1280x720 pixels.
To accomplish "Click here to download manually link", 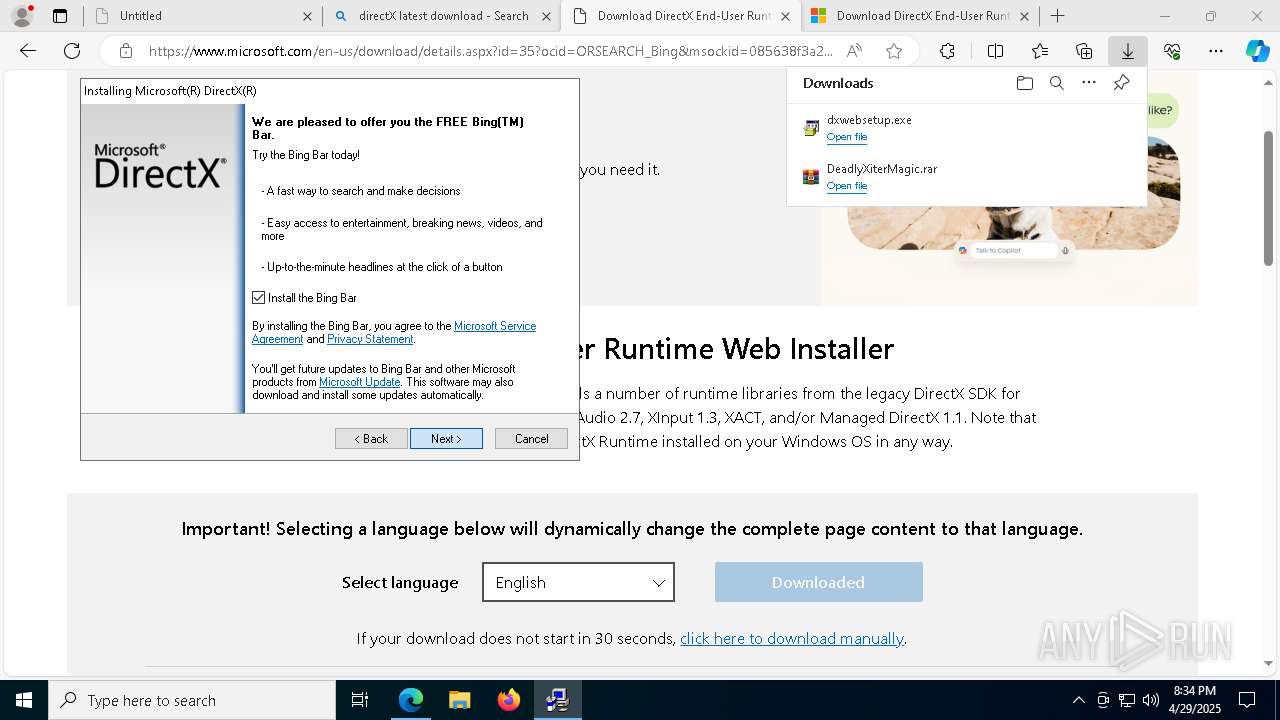I will point(792,638).
